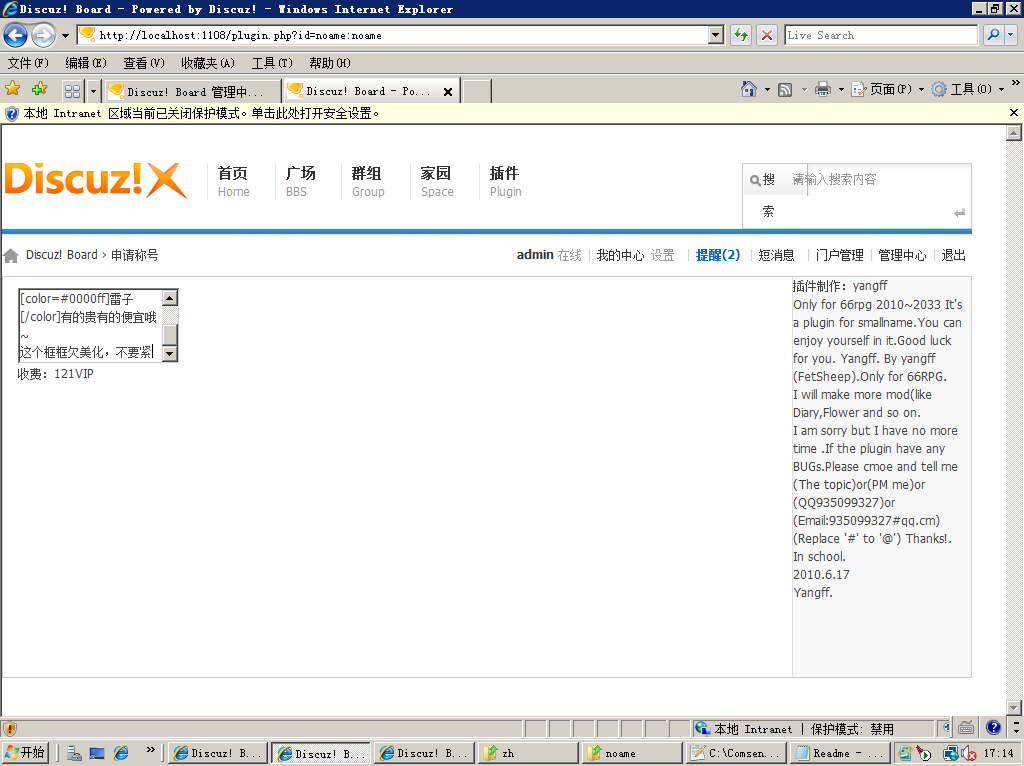Viewport: 1024px width, 766px height.
Task: Open the 收藏夹(A) favorites menu
Action: (x=208, y=63)
